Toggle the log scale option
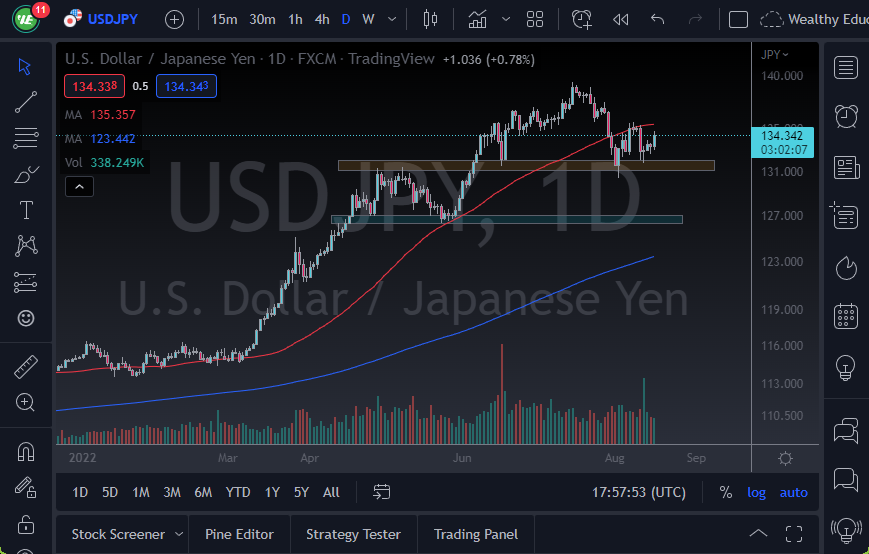This screenshot has height=554, width=869. click(x=756, y=492)
